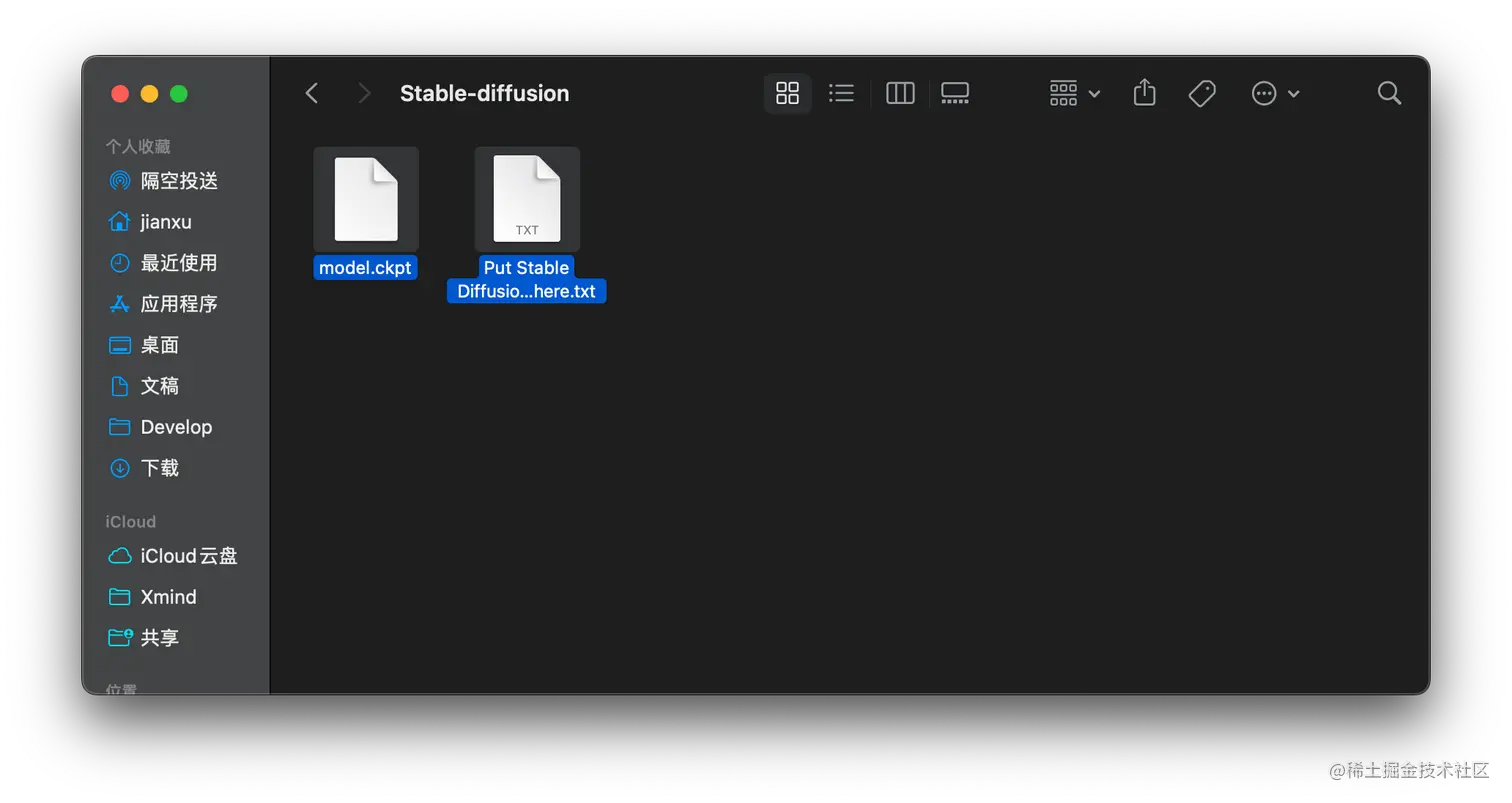Click the shared folder icon beside 共享

click(120, 638)
